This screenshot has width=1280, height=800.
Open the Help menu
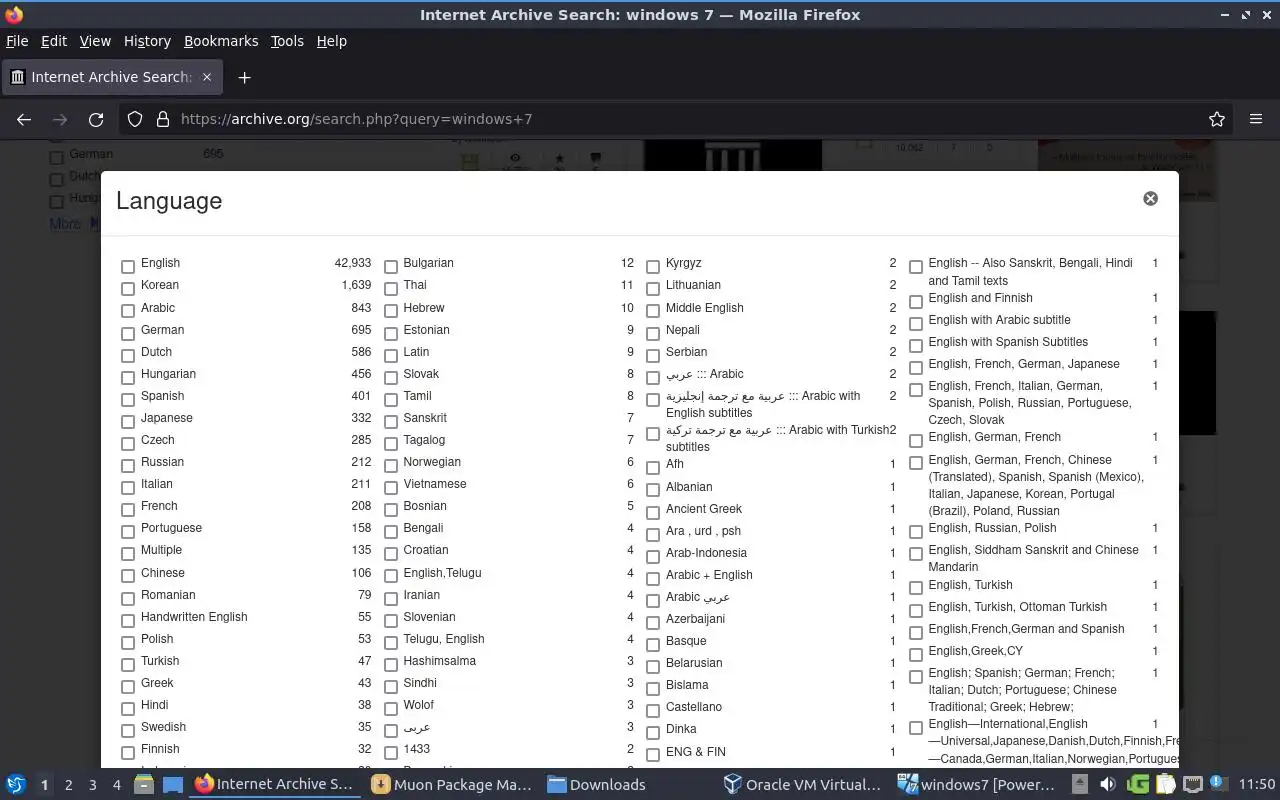coord(331,41)
